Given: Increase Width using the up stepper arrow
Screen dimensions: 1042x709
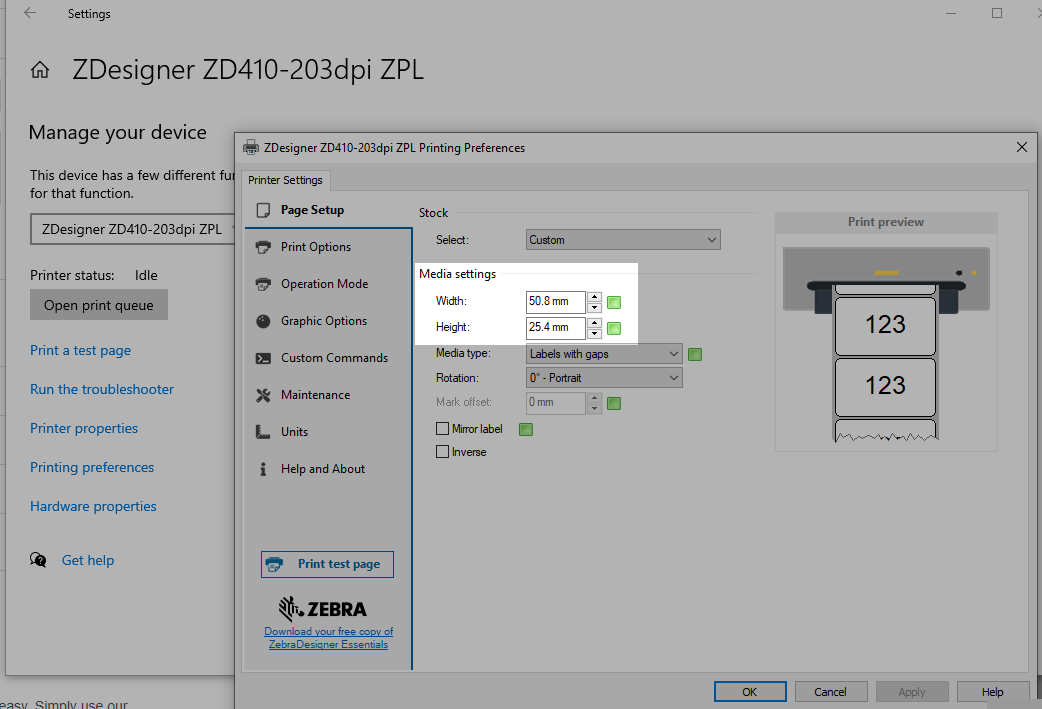Looking at the screenshot, I should (594, 297).
